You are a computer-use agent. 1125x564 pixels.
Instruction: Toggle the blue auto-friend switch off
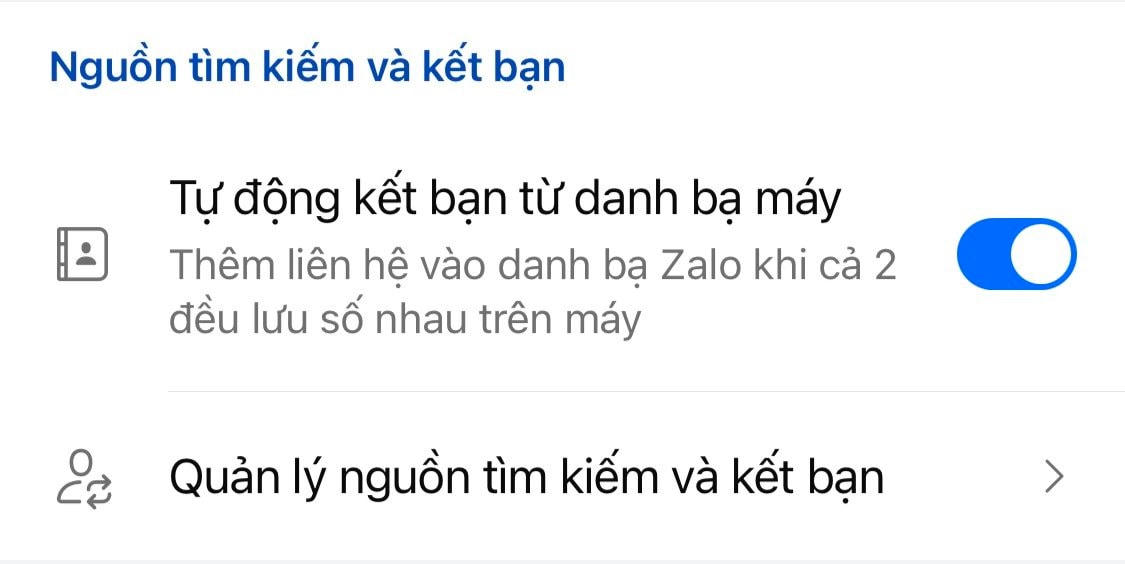click(x=1017, y=254)
